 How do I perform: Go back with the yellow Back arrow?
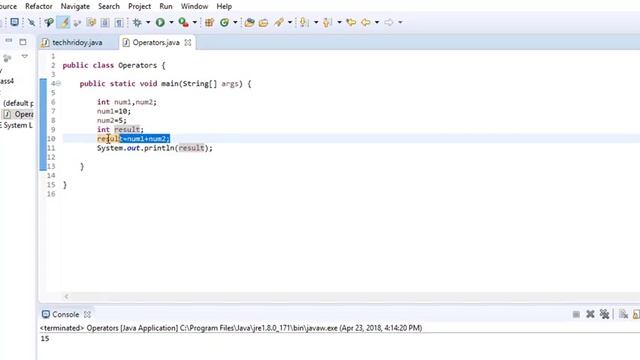click(366, 22)
